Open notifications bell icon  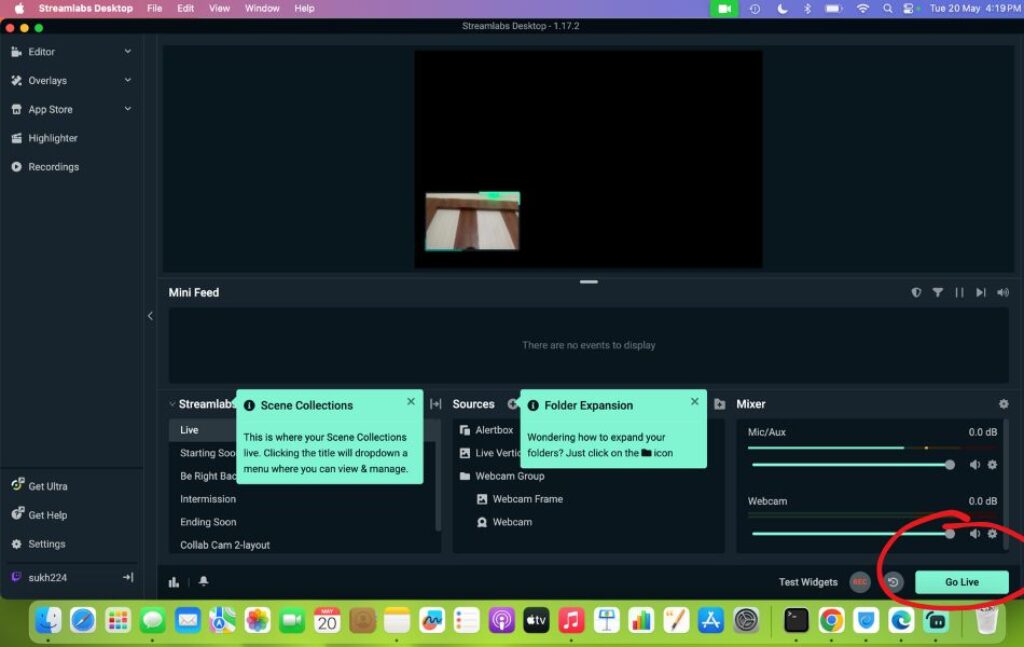pos(204,581)
